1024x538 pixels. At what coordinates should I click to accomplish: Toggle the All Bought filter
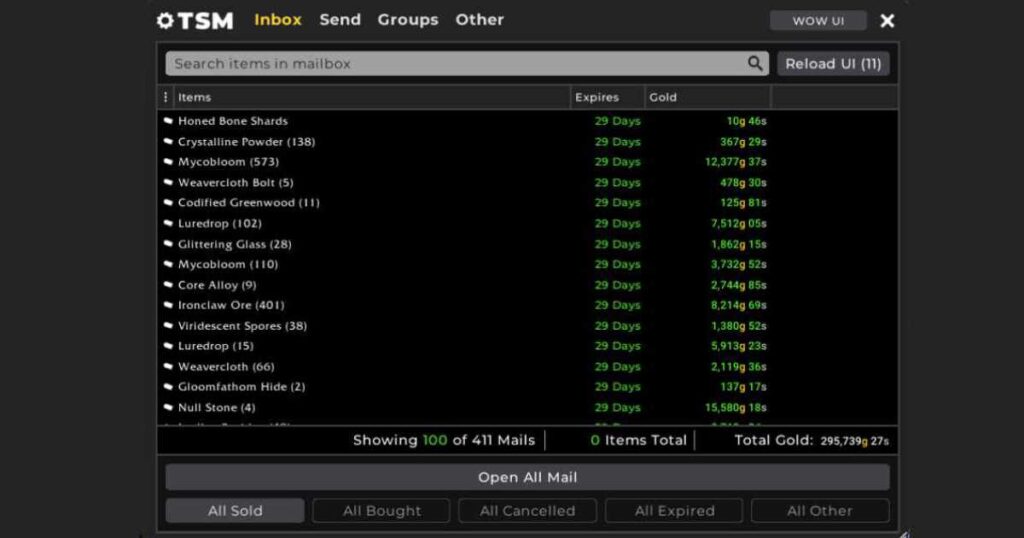click(381, 511)
